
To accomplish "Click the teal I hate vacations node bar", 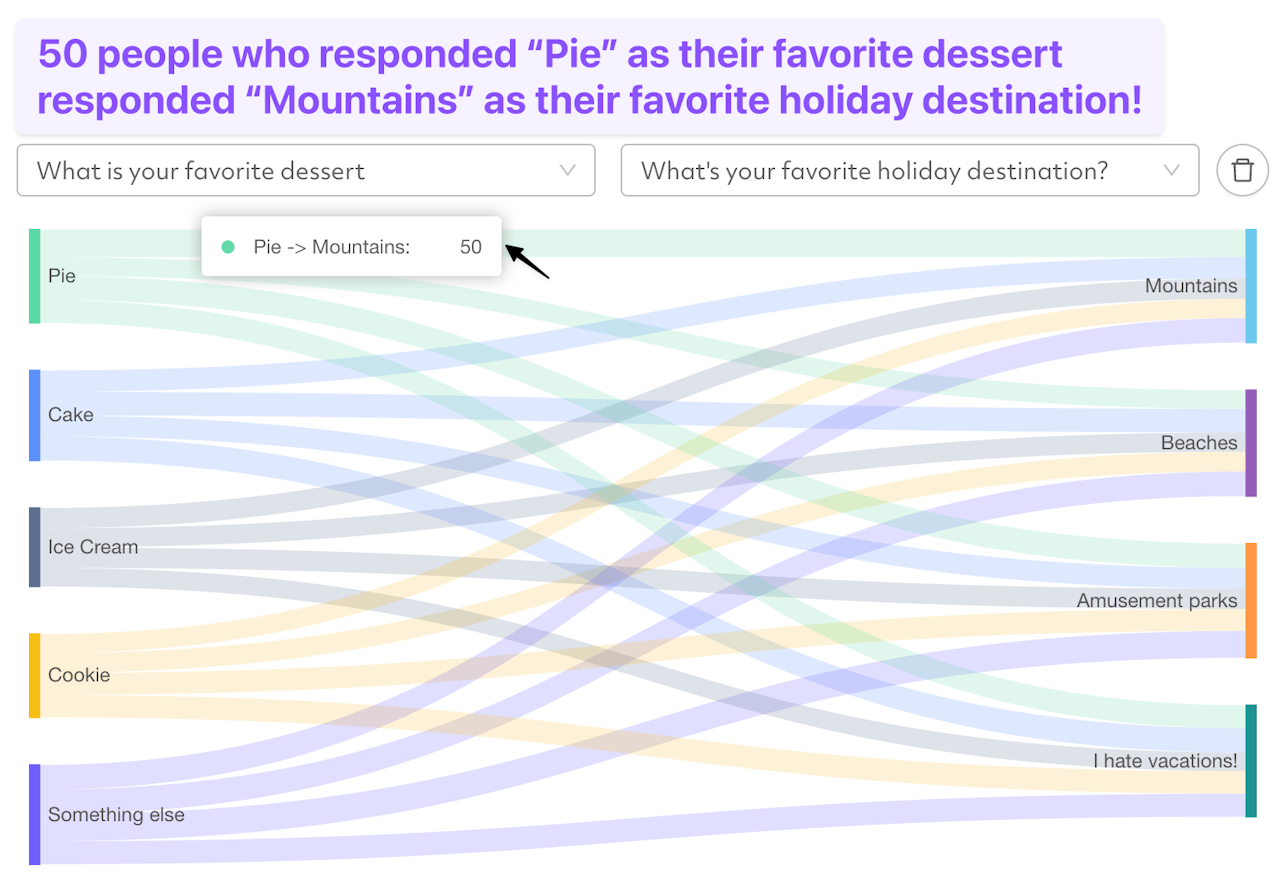I will pyautogui.click(x=1250, y=761).
